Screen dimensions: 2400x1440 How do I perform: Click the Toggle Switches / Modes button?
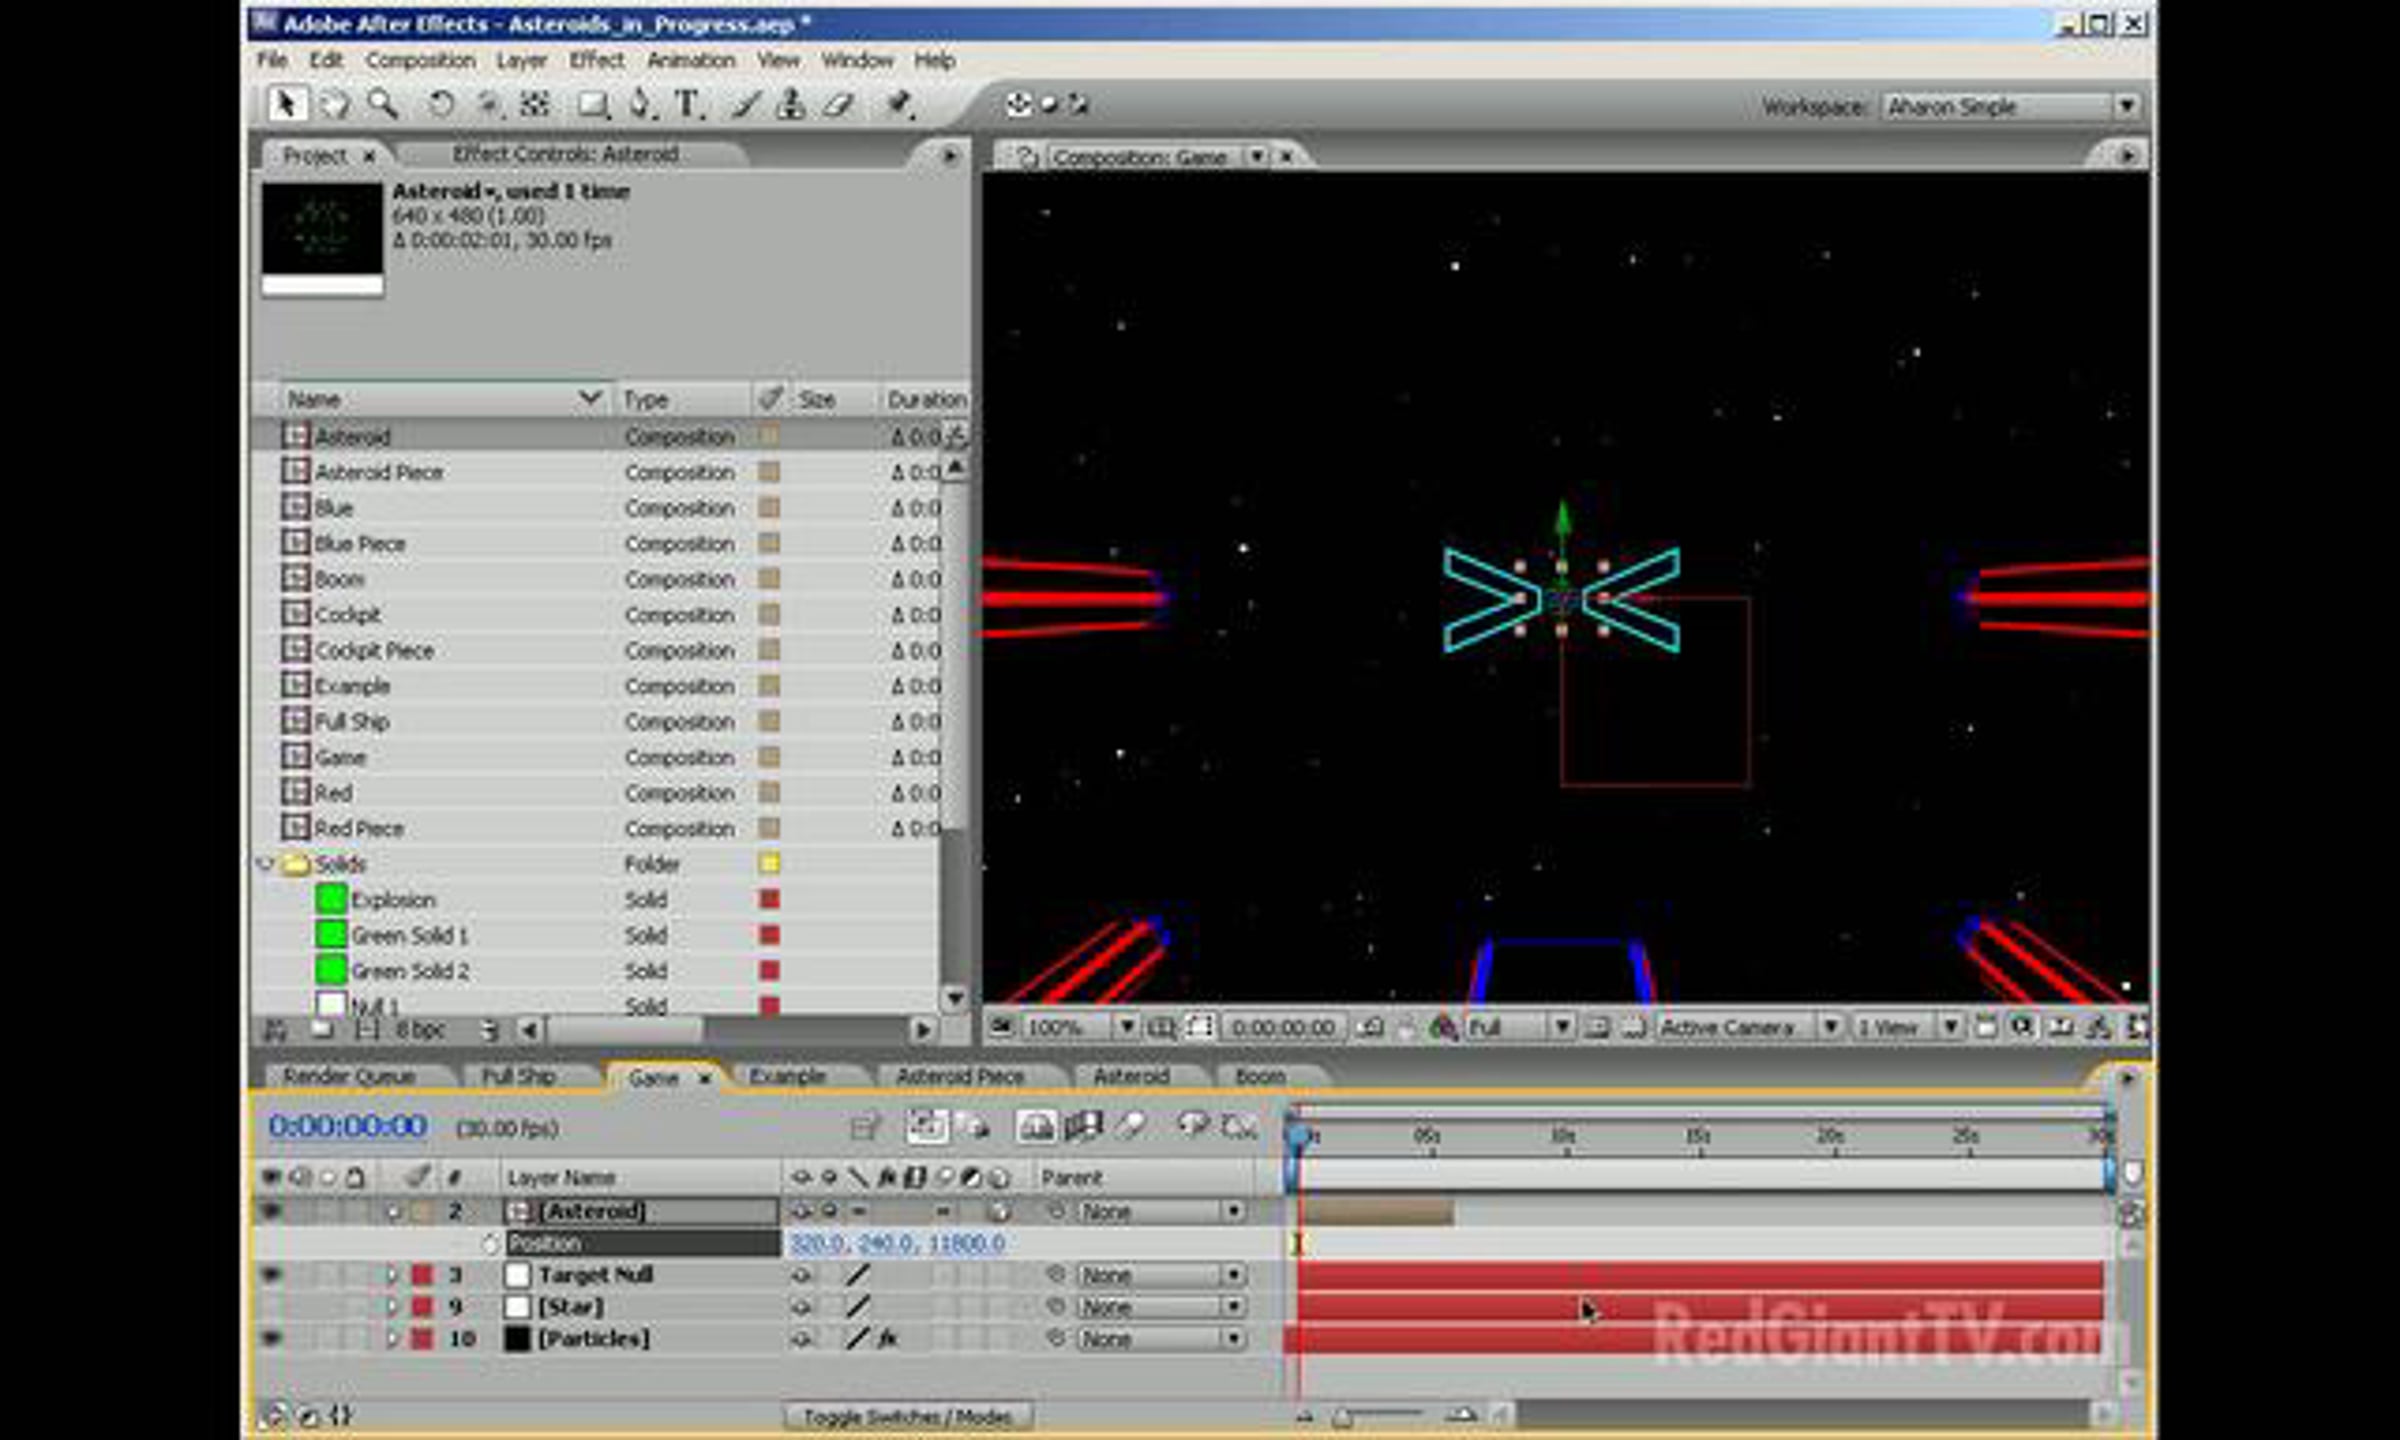[x=908, y=1416]
